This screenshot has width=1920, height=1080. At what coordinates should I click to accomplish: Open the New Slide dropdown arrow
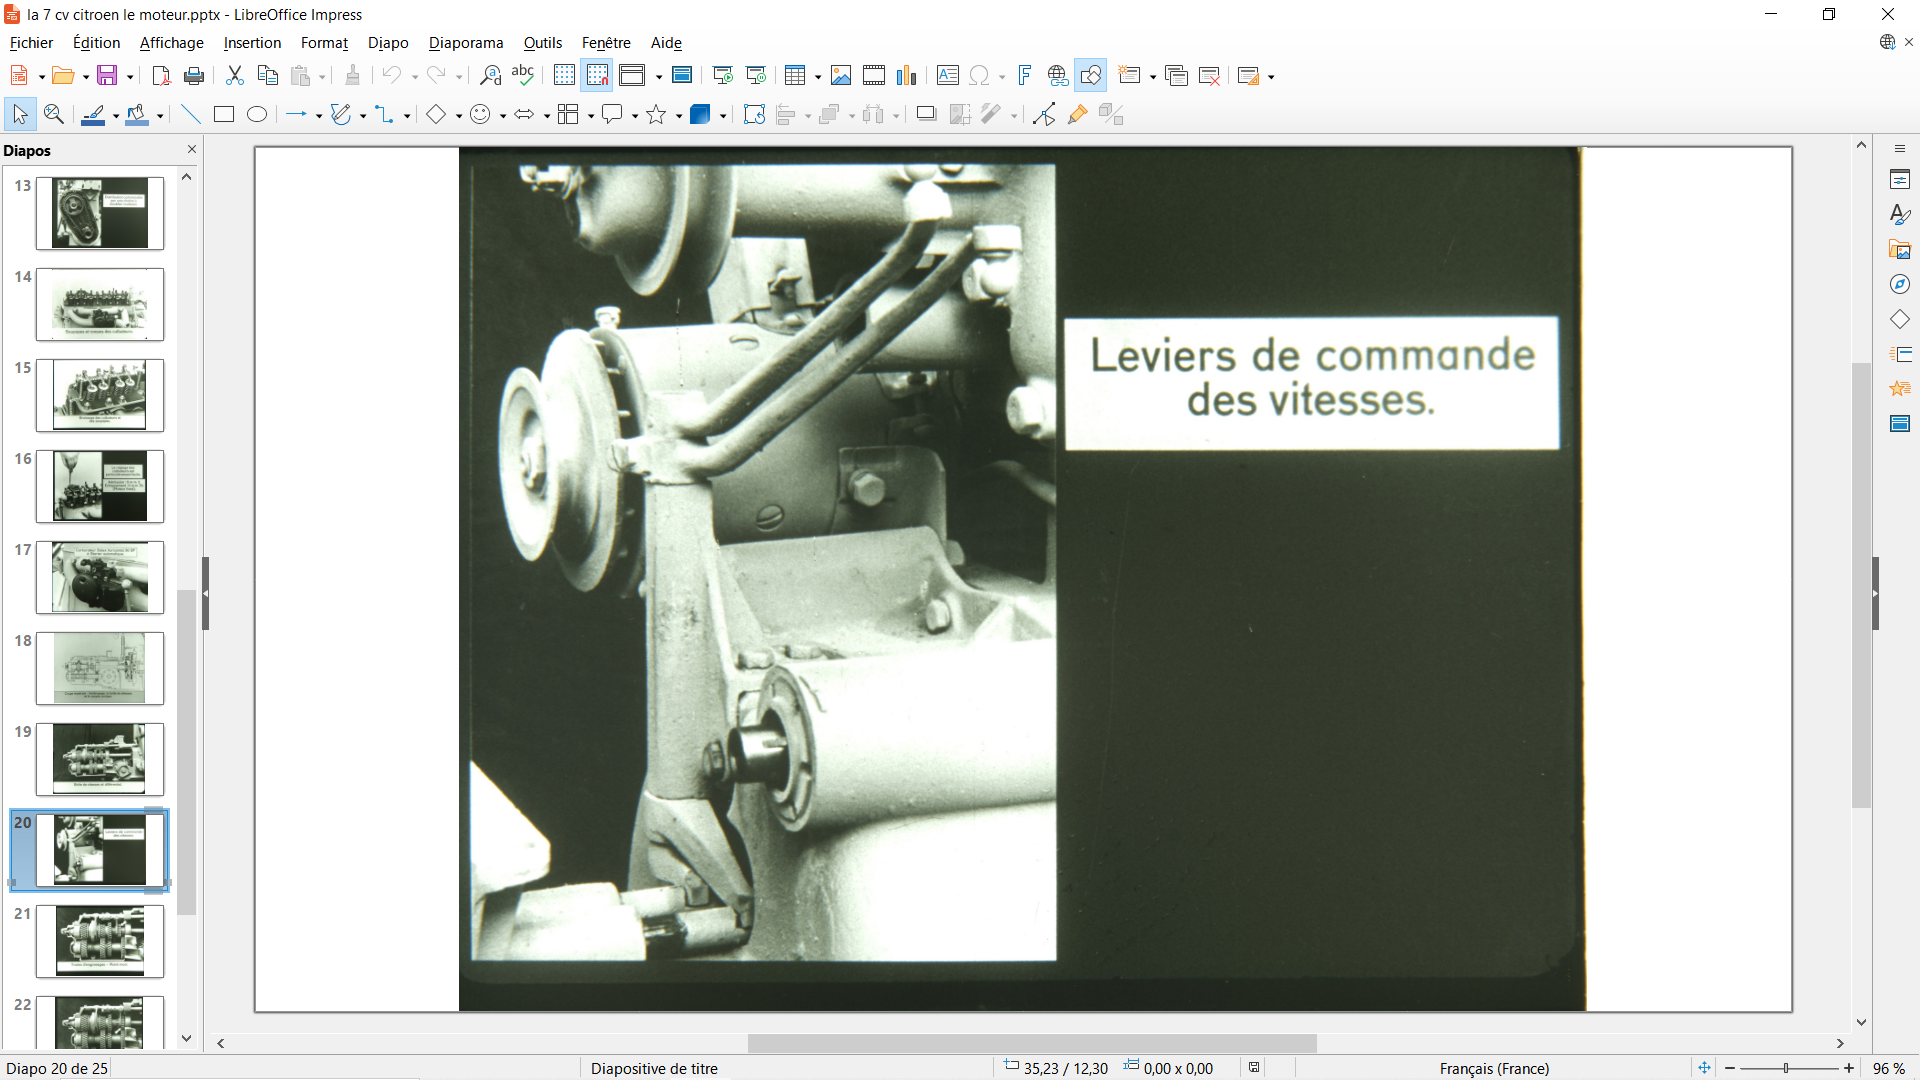click(x=1153, y=77)
